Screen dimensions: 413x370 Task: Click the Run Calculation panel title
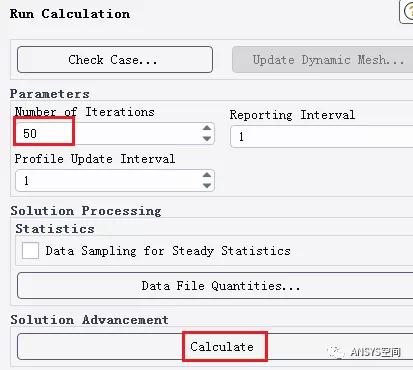click(x=70, y=14)
